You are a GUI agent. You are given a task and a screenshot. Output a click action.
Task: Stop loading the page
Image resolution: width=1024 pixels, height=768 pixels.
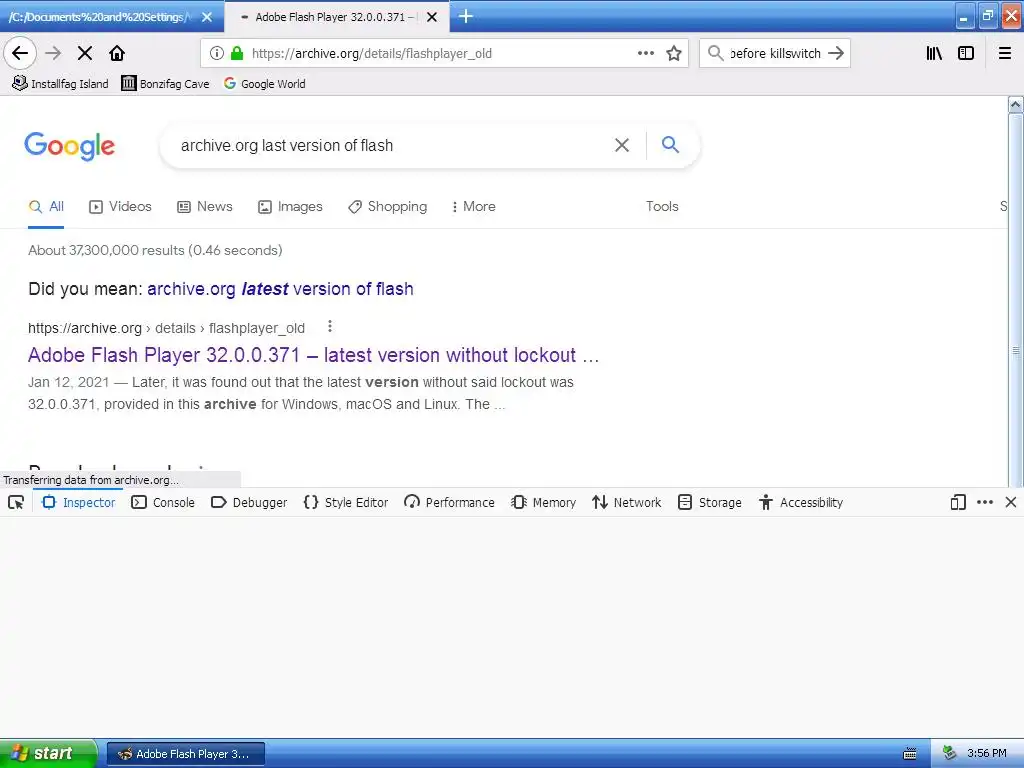[85, 53]
